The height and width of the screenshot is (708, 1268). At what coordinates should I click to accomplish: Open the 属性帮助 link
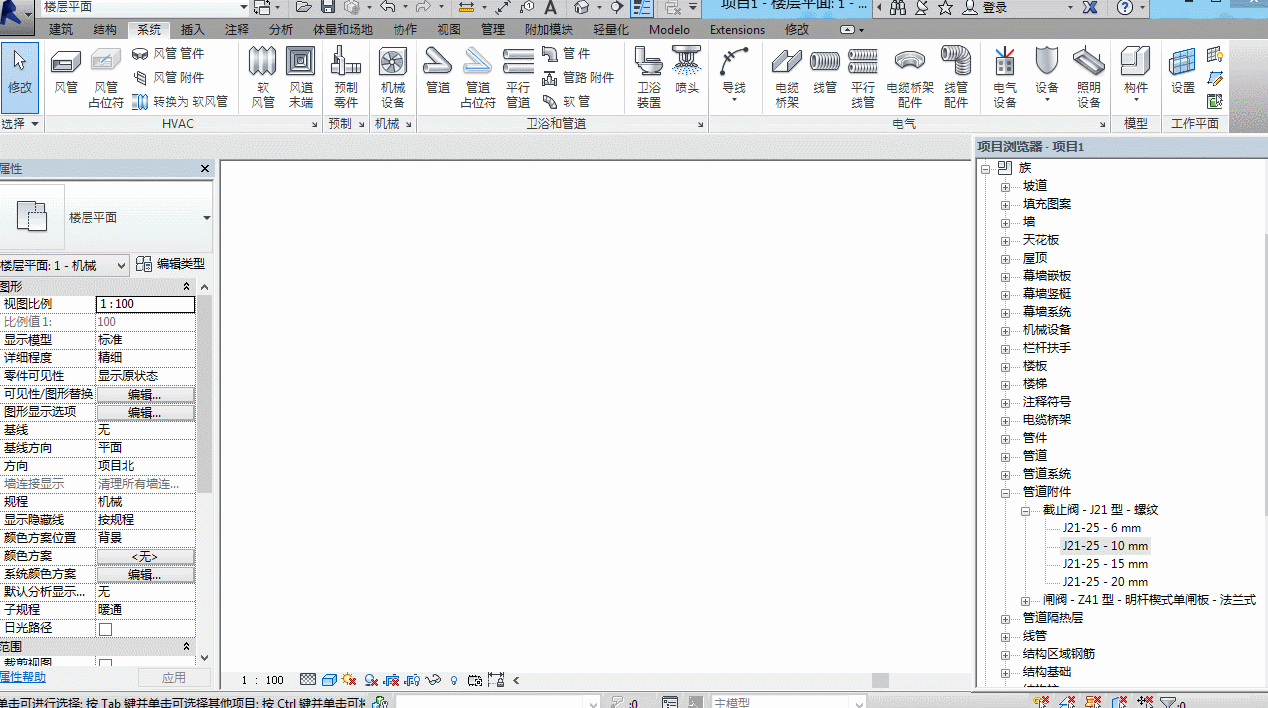pos(22,677)
